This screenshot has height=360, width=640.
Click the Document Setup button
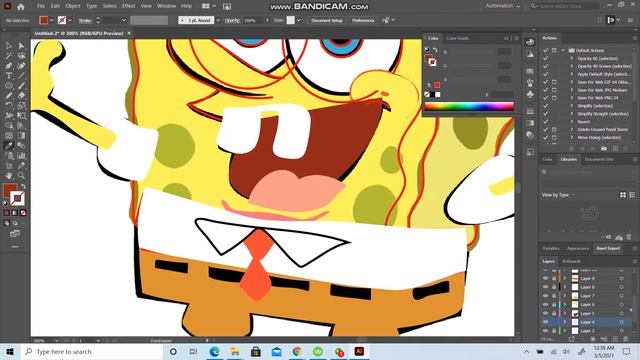(327, 20)
